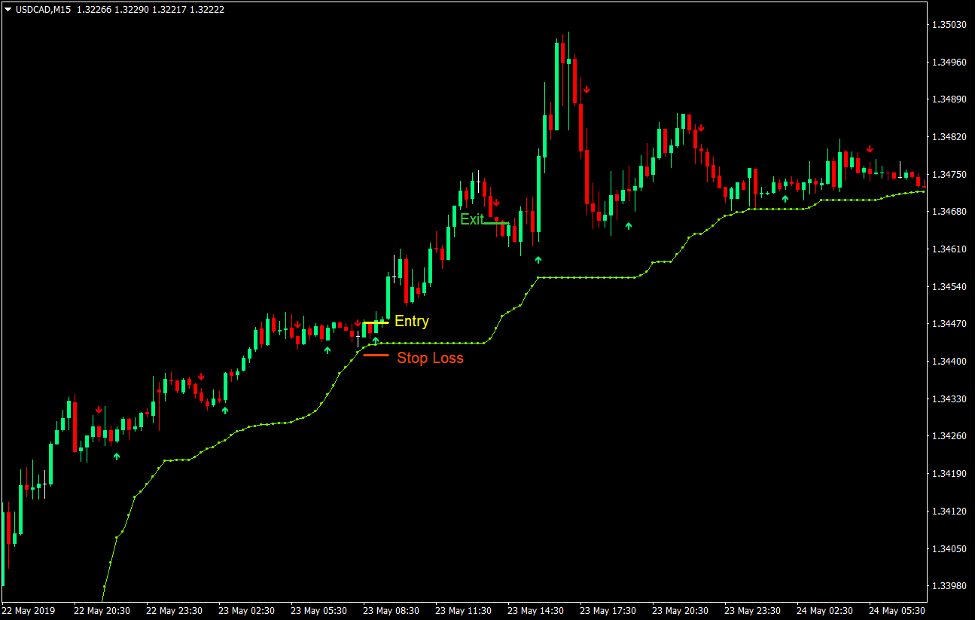Click the red down arrow near the Exit label

pos(496,202)
